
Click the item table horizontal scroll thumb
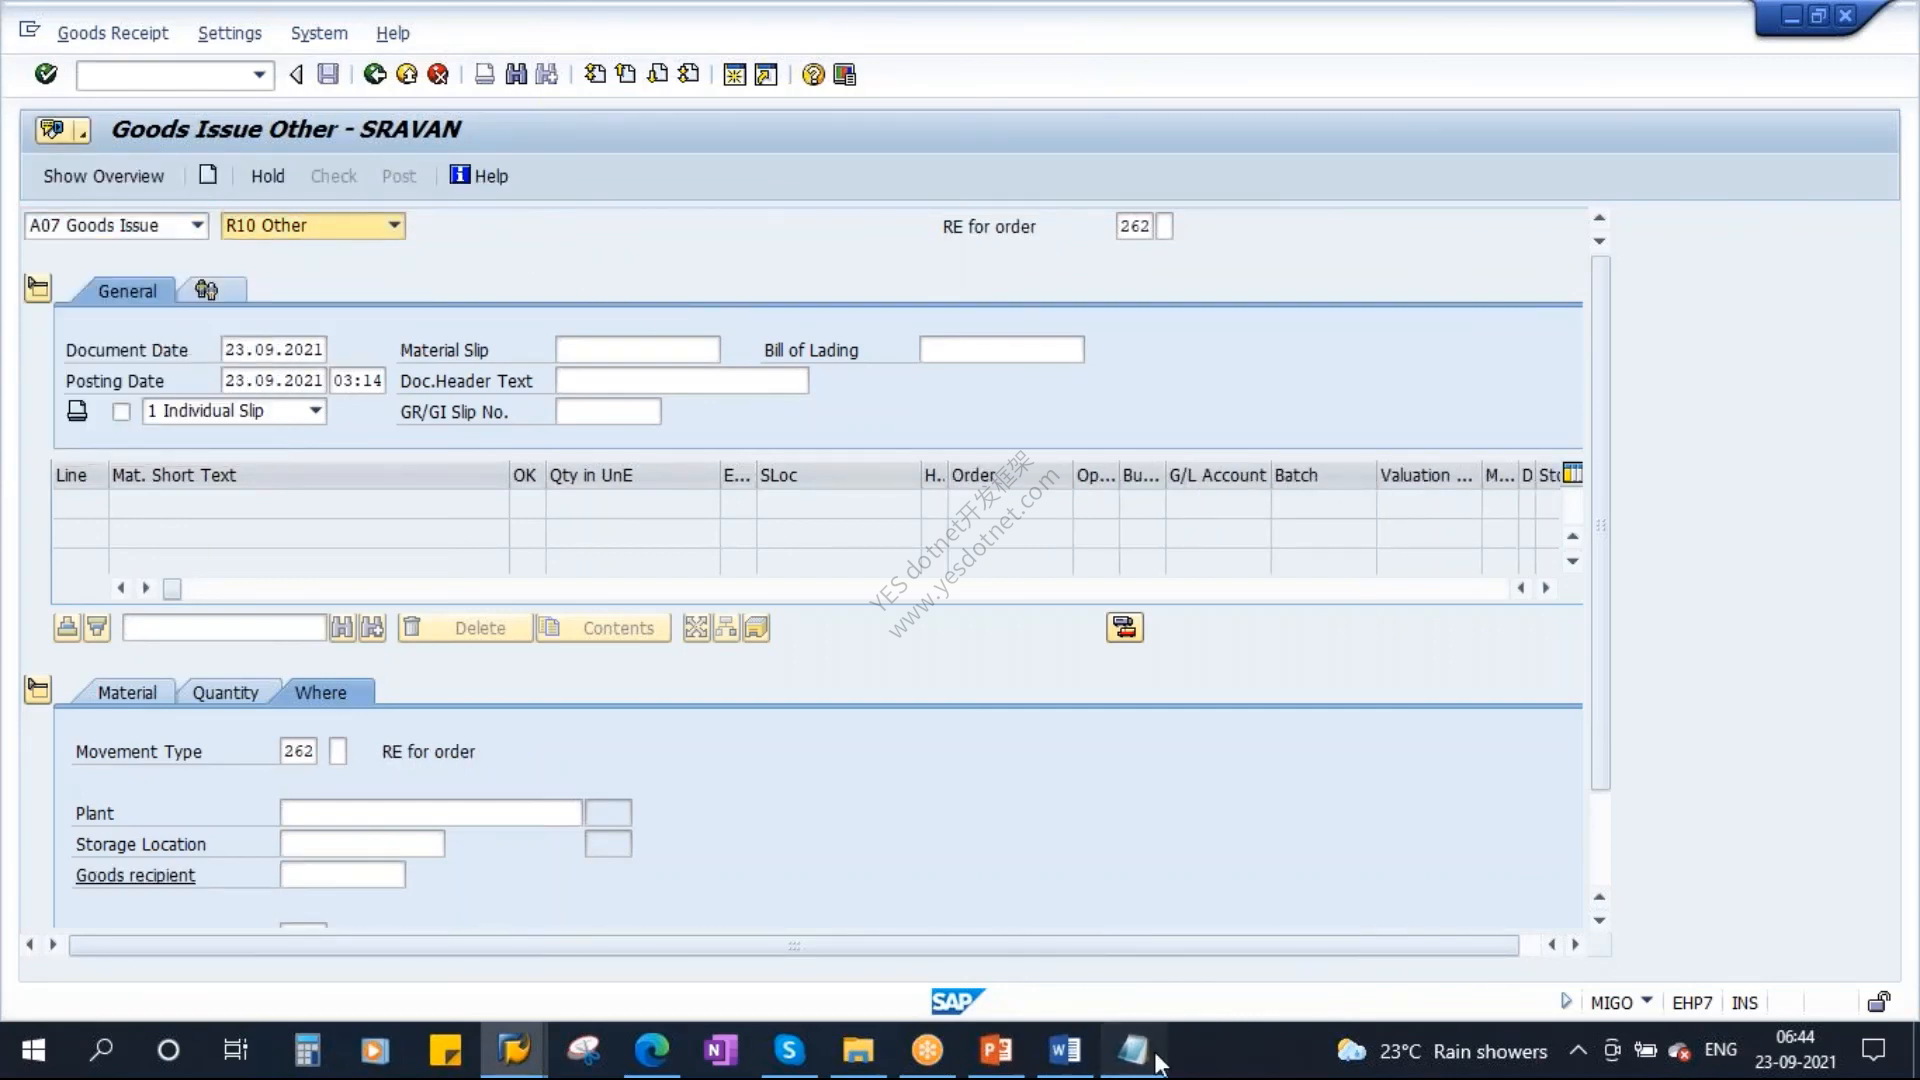[x=172, y=589]
